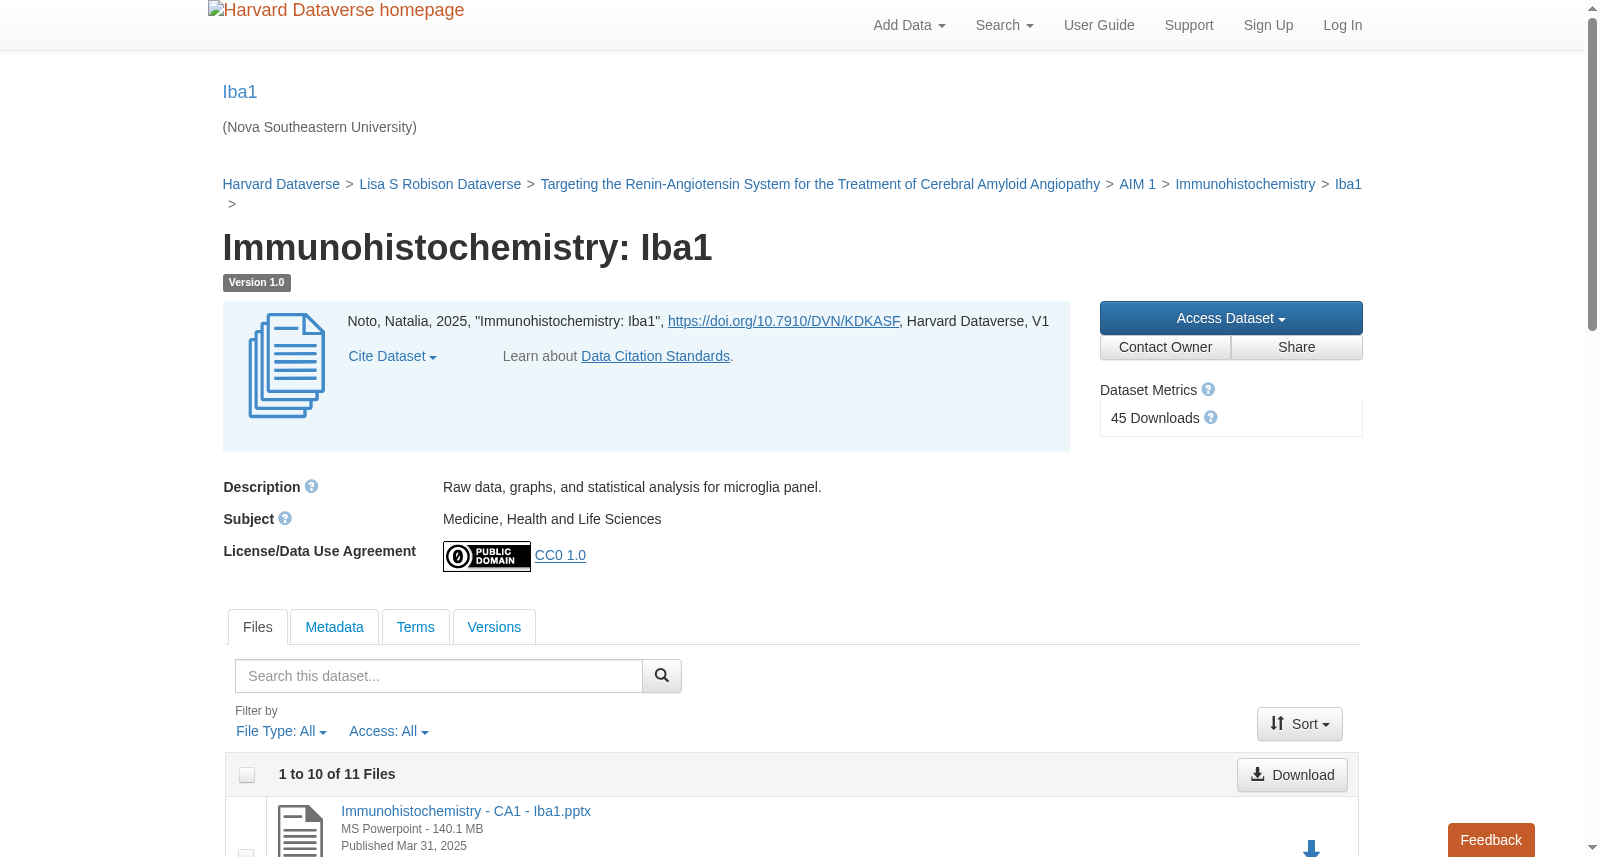This screenshot has height=857, width=1600.
Task: Click the Public Domain CC0 badge
Action: 487,556
